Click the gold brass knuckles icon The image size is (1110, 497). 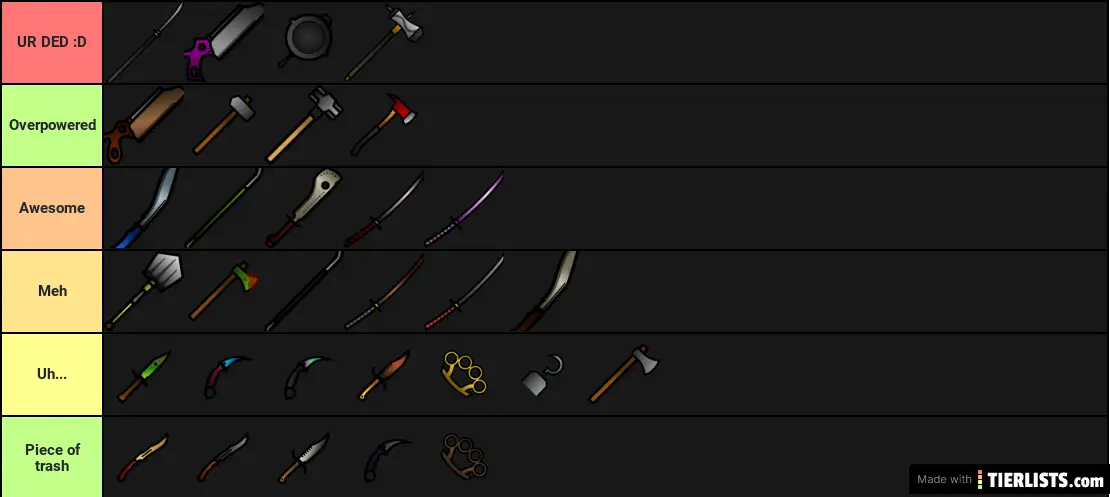coord(464,374)
